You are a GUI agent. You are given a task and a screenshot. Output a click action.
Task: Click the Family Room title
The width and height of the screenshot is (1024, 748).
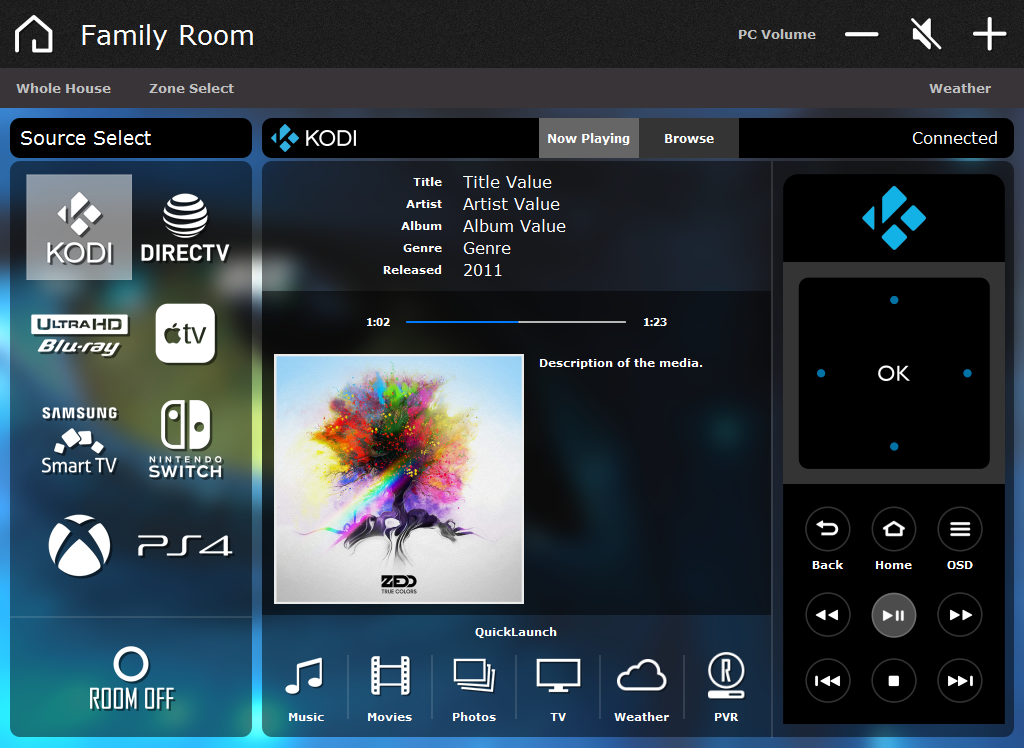[167, 35]
